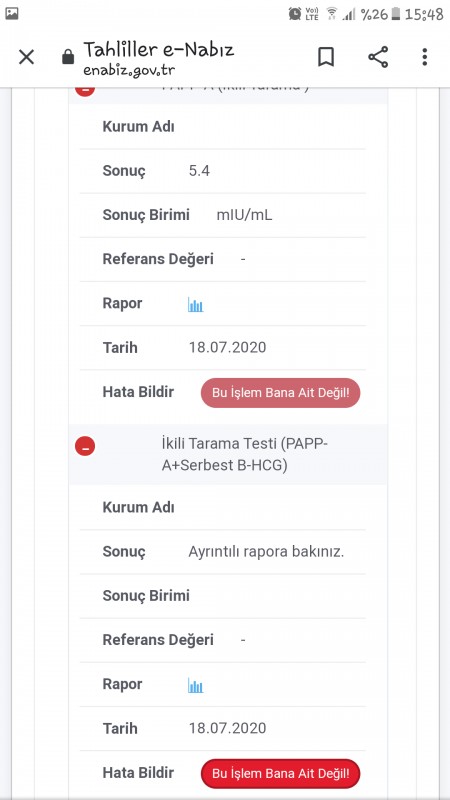Tap the Wi-Fi status icon
The height and width of the screenshot is (800, 450).
tap(332, 14)
